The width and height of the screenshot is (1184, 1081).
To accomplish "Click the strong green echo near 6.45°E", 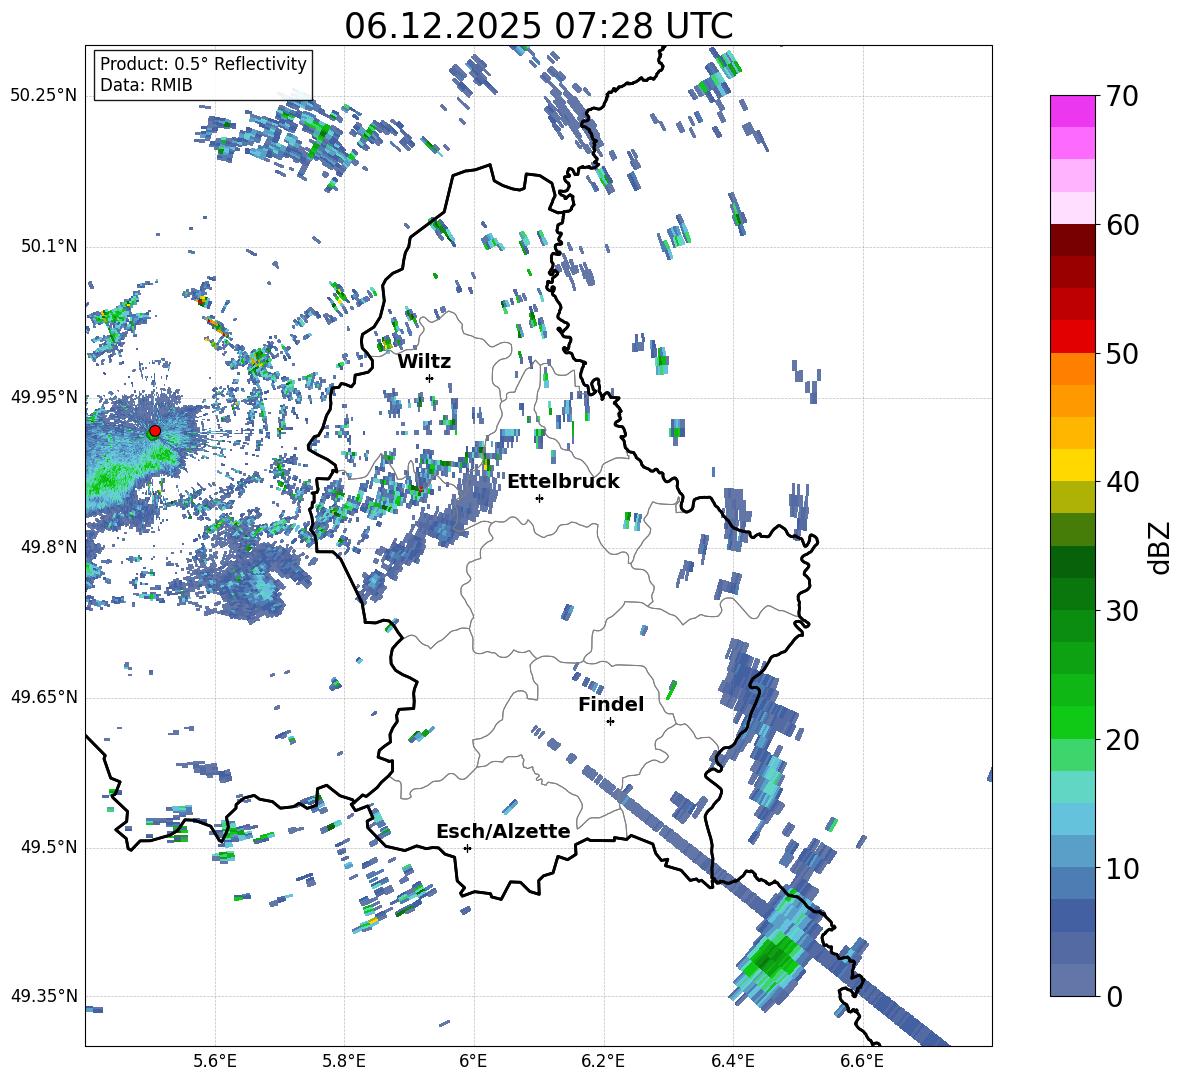I will coord(772,960).
